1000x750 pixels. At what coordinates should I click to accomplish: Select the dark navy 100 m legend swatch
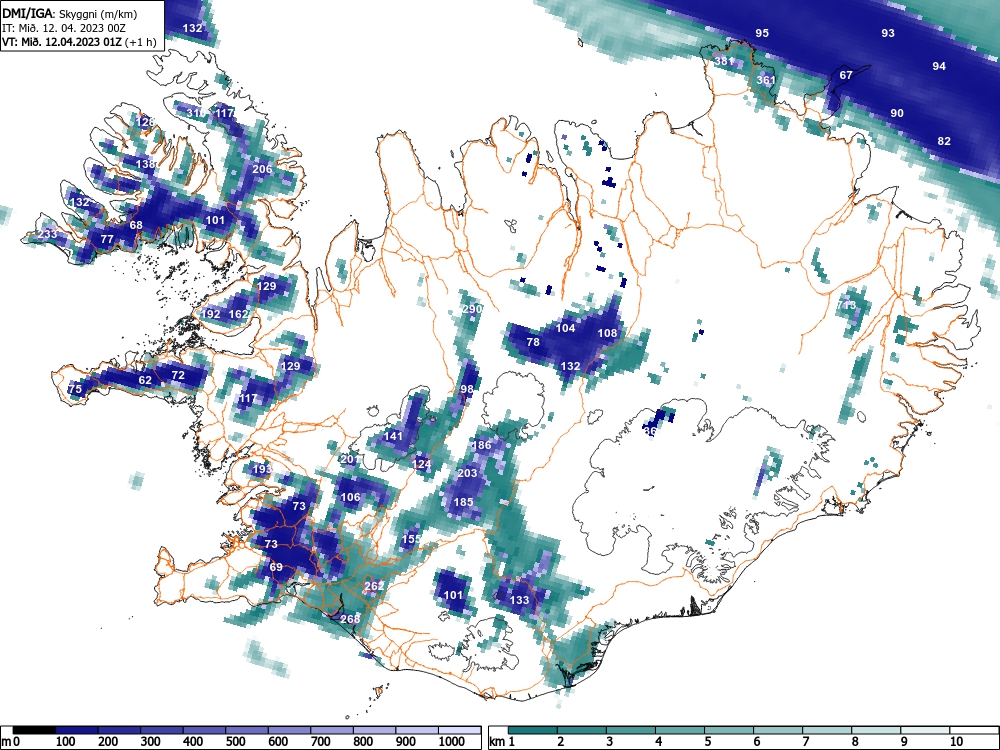point(77,730)
